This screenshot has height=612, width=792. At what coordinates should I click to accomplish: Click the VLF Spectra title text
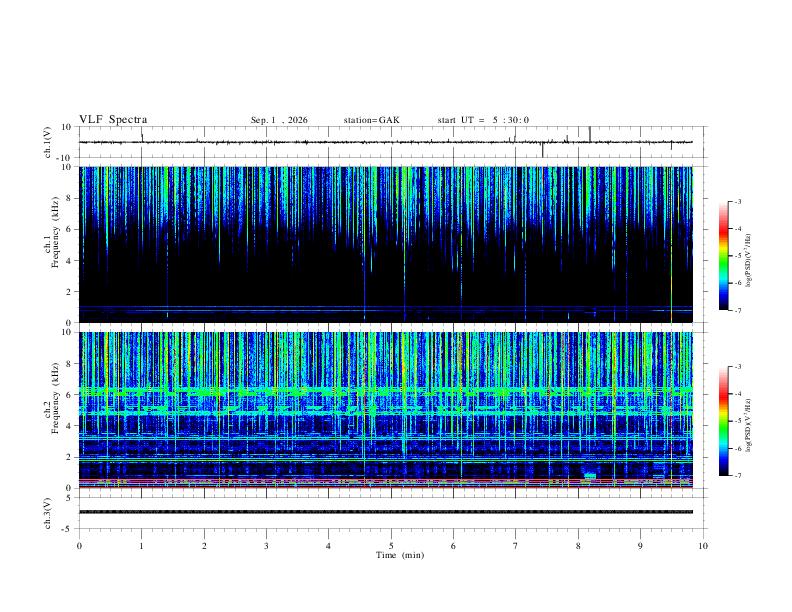113,120
